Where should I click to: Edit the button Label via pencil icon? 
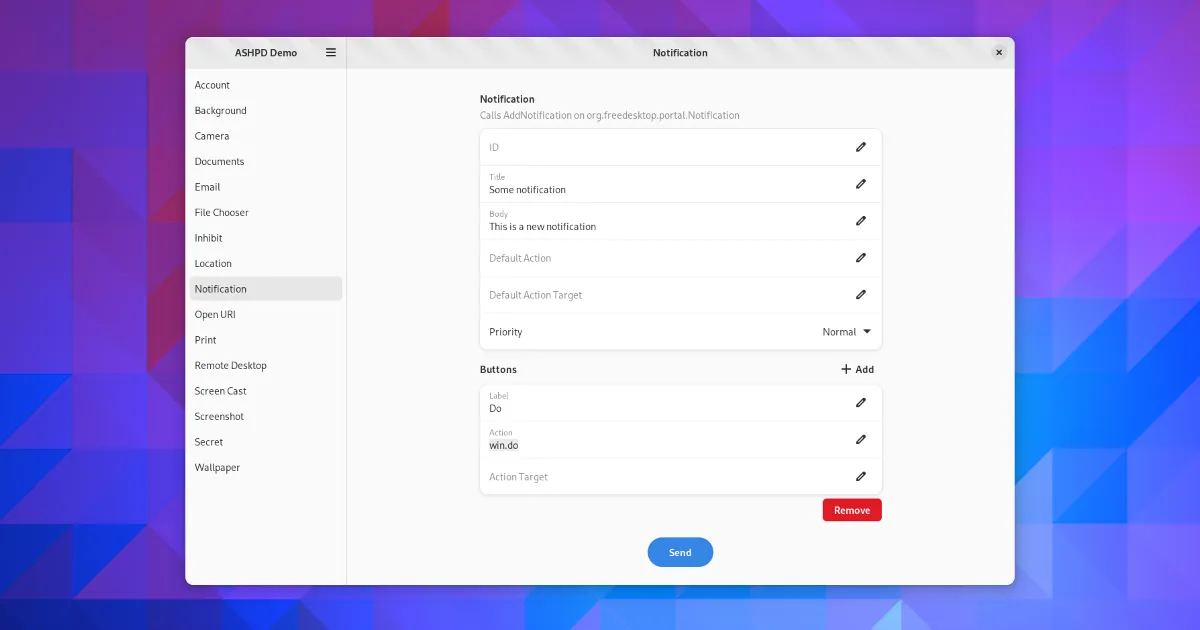coord(860,403)
